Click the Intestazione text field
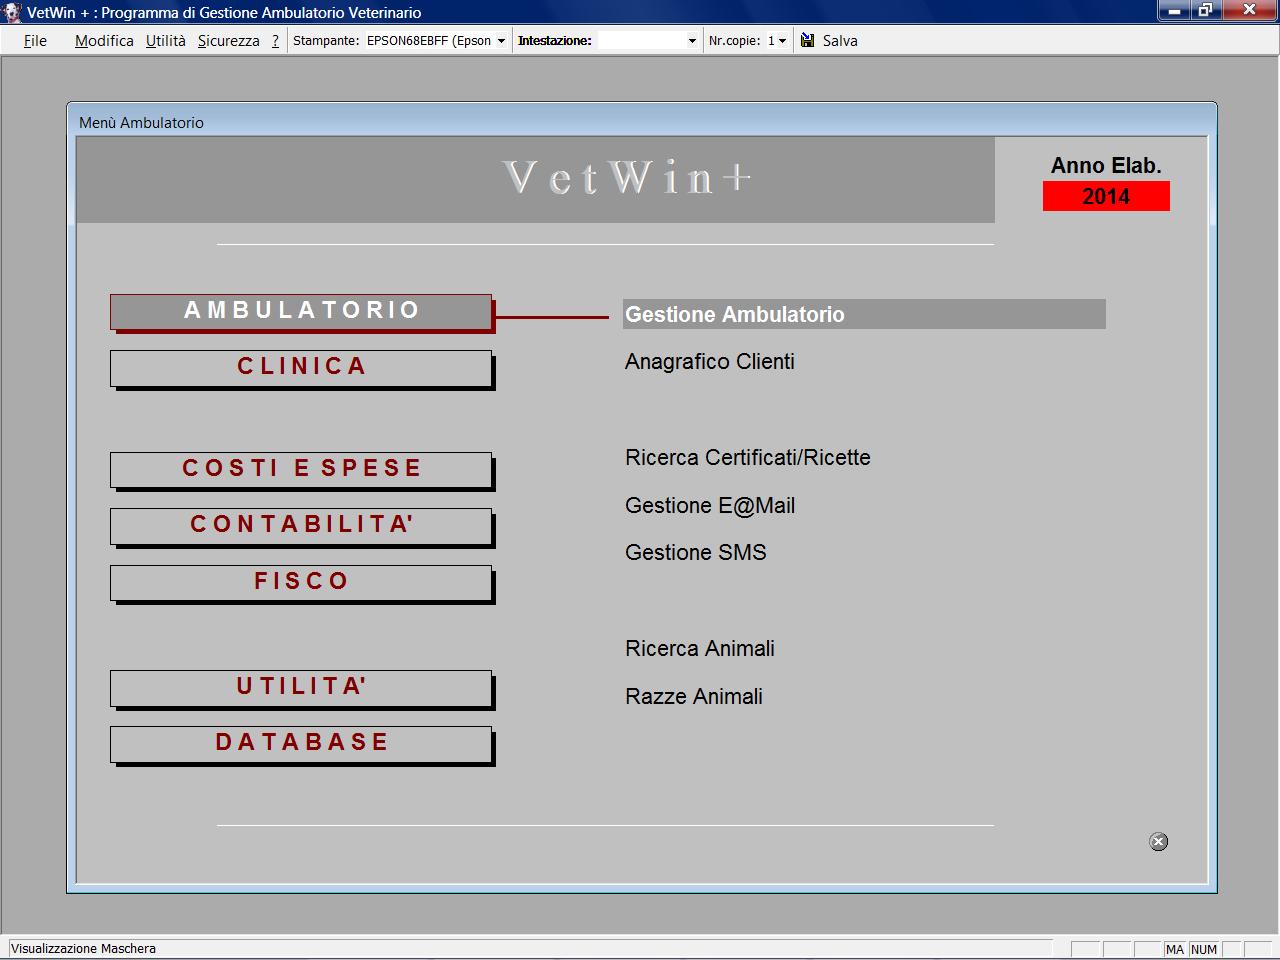The height and width of the screenshot is (960, 1280). (x=640, y=41)
